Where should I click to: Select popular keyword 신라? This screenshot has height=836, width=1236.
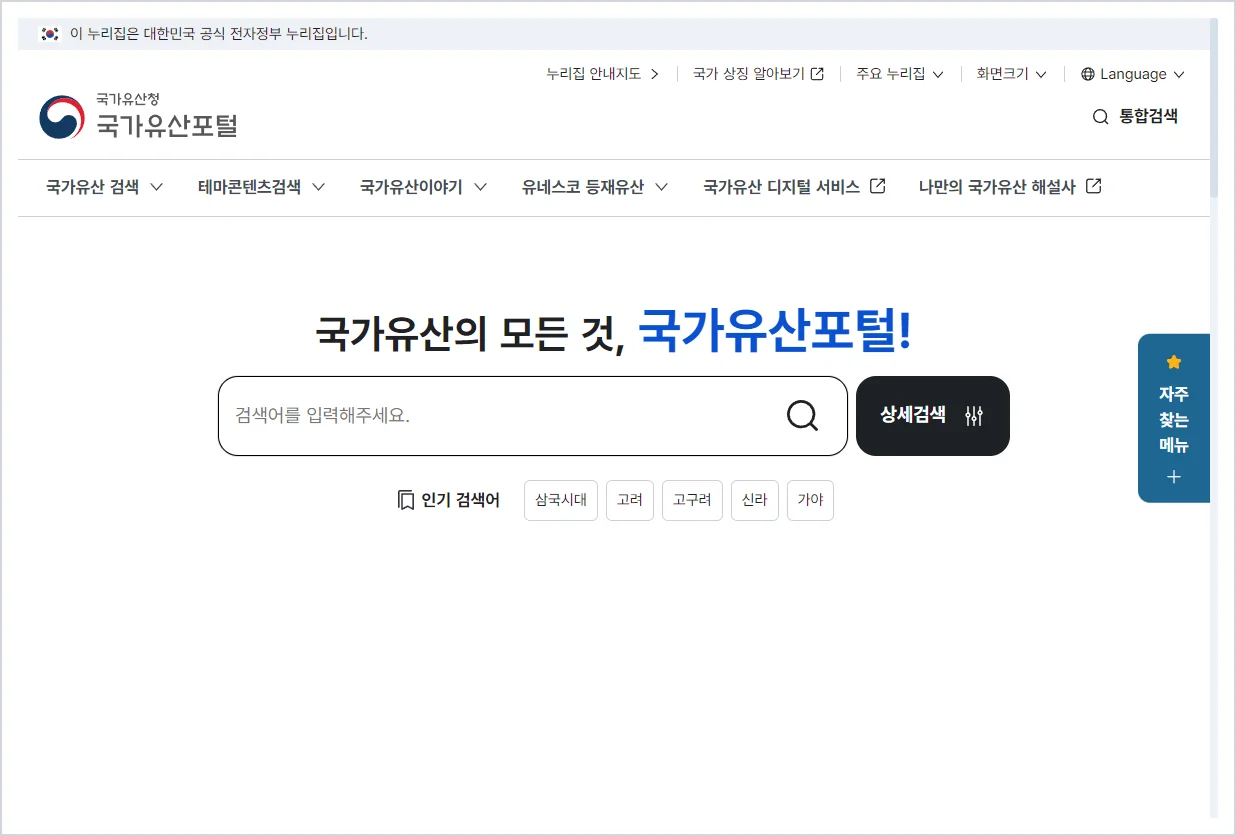pyautogui.click(x=755, y=500)
